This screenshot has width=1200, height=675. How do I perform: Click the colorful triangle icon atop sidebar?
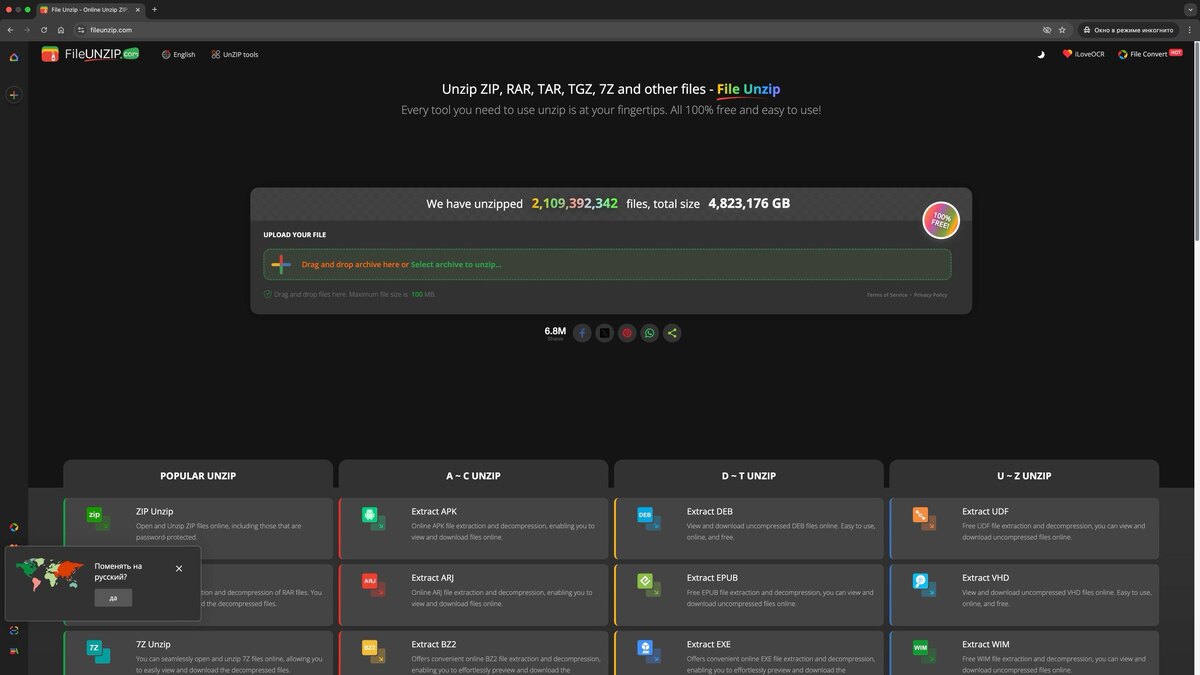pyautogui.click(x=14, y=57)
